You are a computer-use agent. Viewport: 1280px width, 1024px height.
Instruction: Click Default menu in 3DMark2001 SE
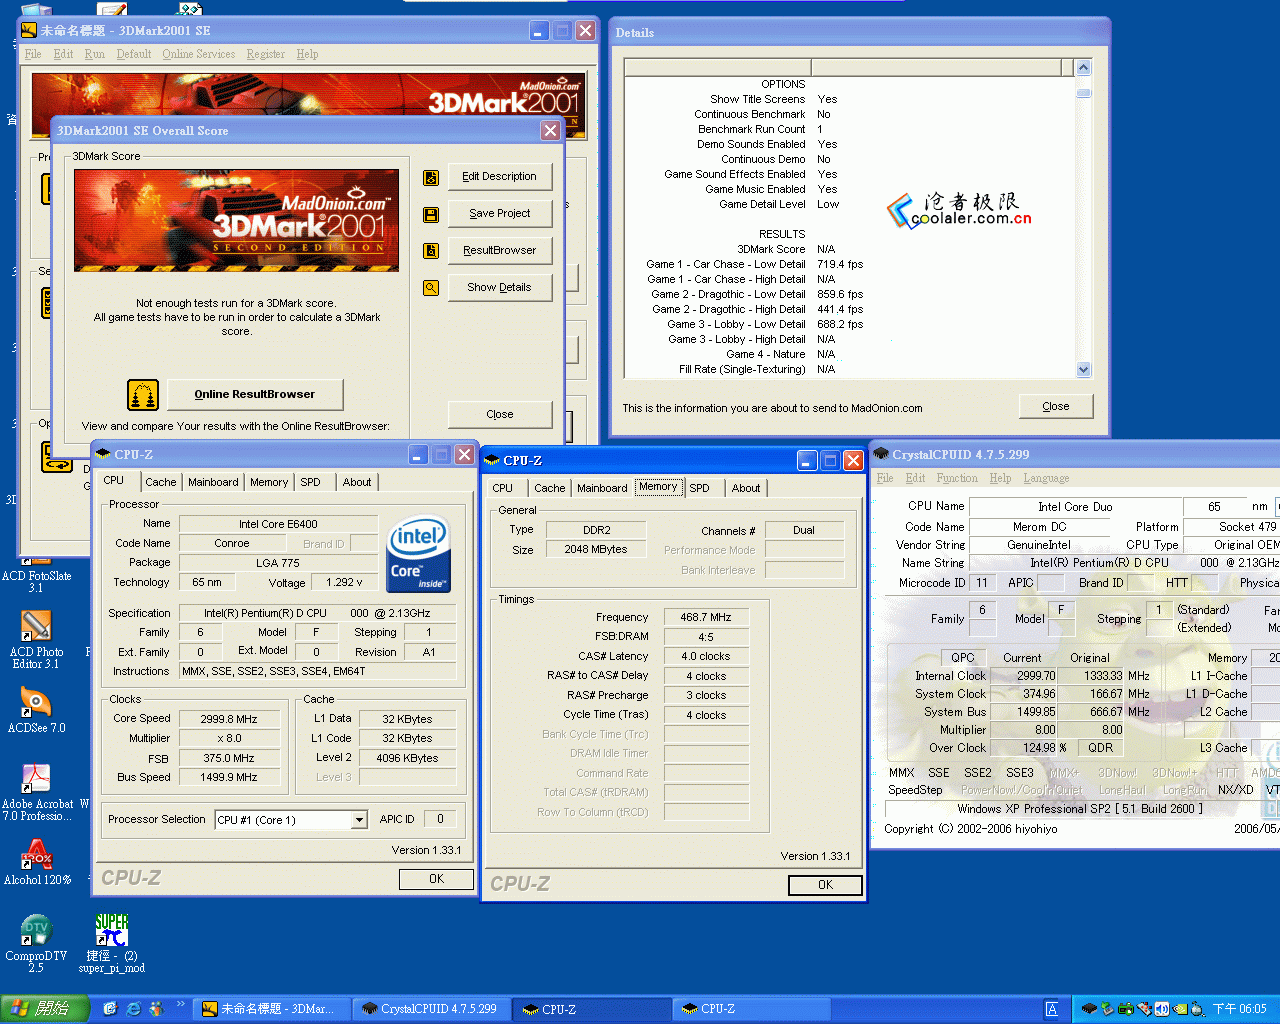(x=134, y=54)
